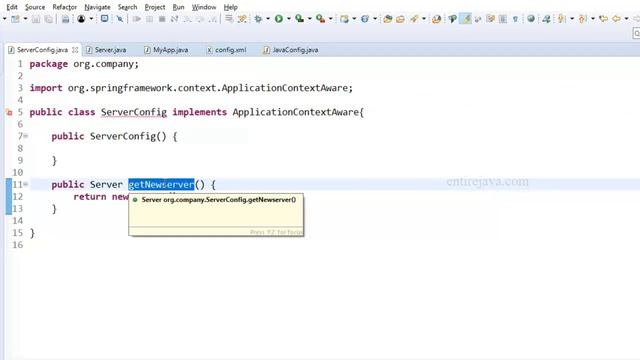Click the Back navigation arrow
The width and height of the screenshot is (640, 360).
(616, 19)
